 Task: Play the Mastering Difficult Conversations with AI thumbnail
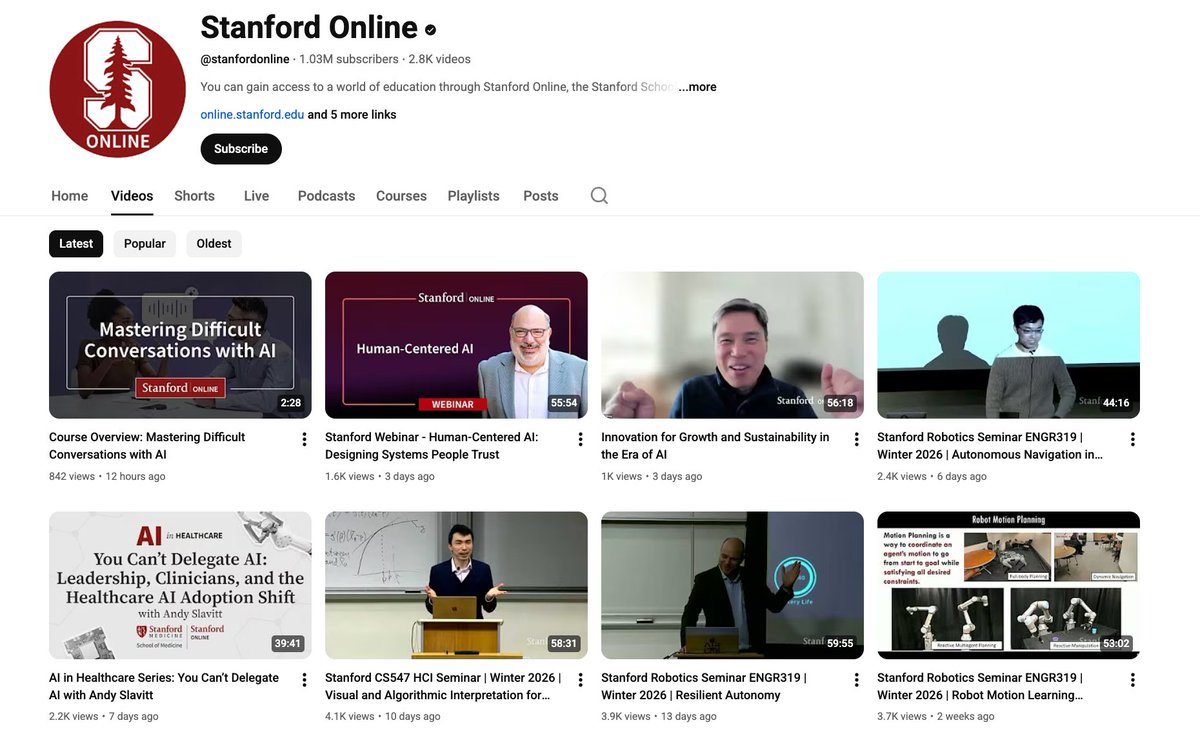click(180, 345)
